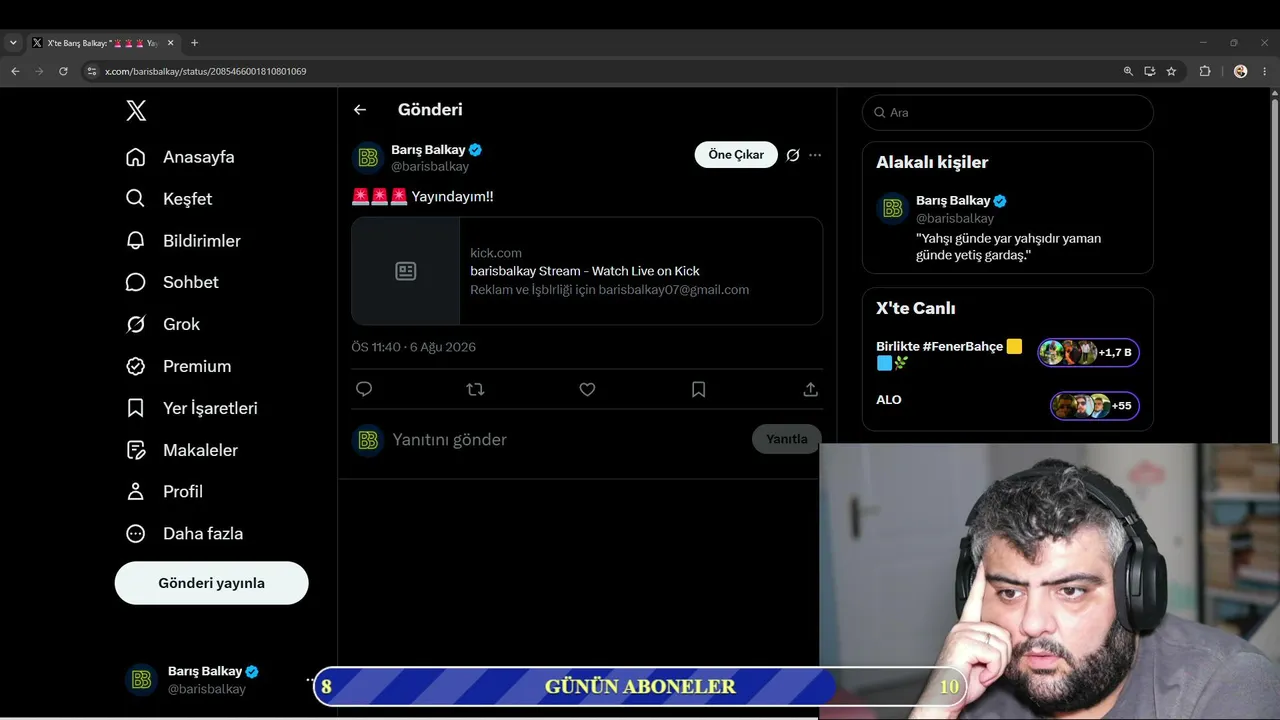Open the Daha fazla menu

point(184,534)
